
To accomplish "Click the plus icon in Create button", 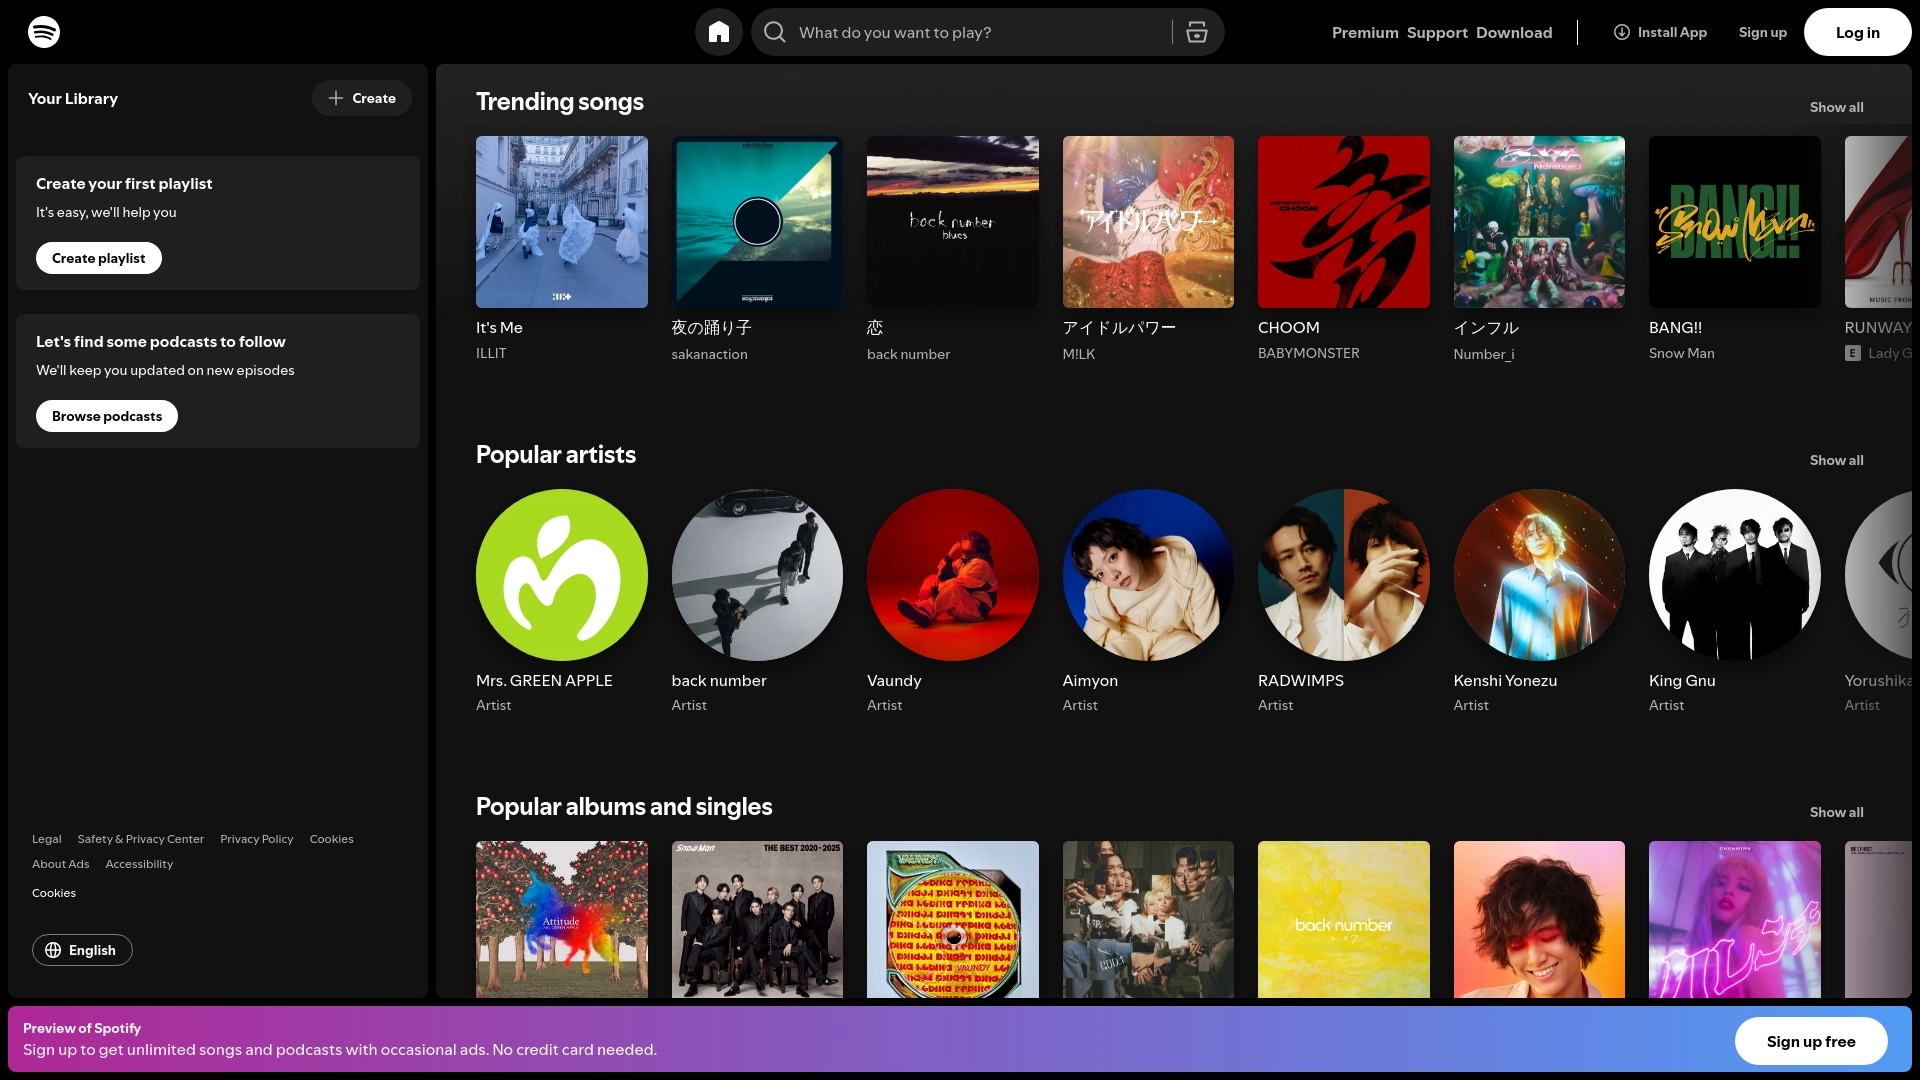I will tap(336, 98).
